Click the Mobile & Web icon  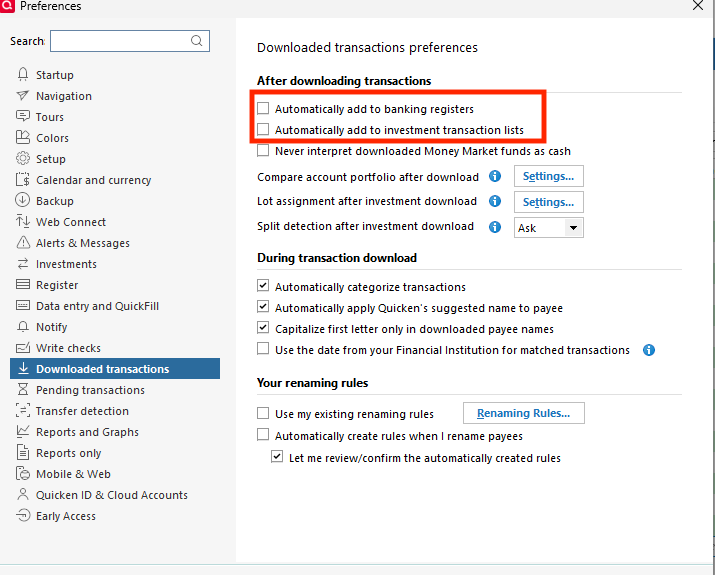click(23, 473)
